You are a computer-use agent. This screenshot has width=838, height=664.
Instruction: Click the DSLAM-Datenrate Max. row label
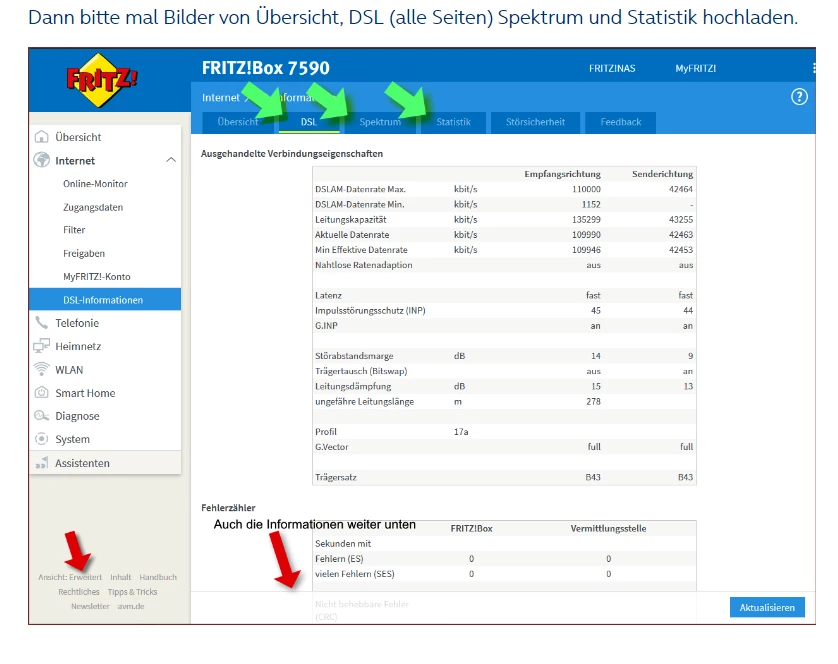[x=360, y=189]
